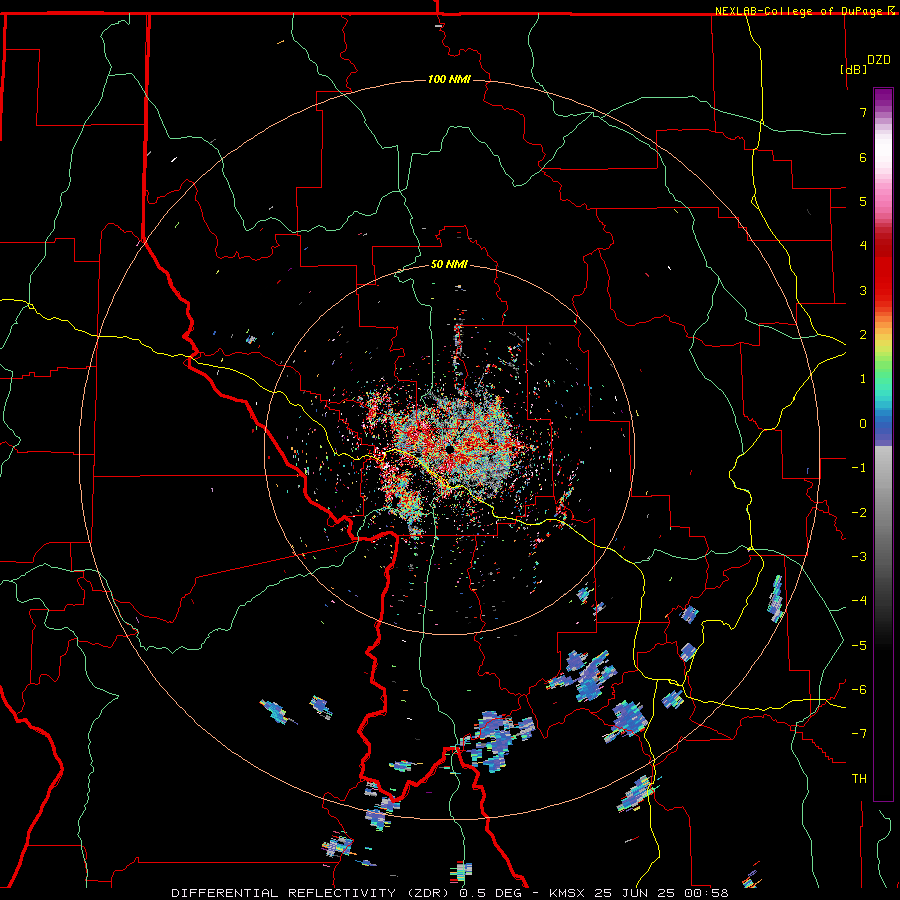The height and width of the screenshot is (900, 900).
Task: Click the 4 value on color scale
Action: (863, 246)
